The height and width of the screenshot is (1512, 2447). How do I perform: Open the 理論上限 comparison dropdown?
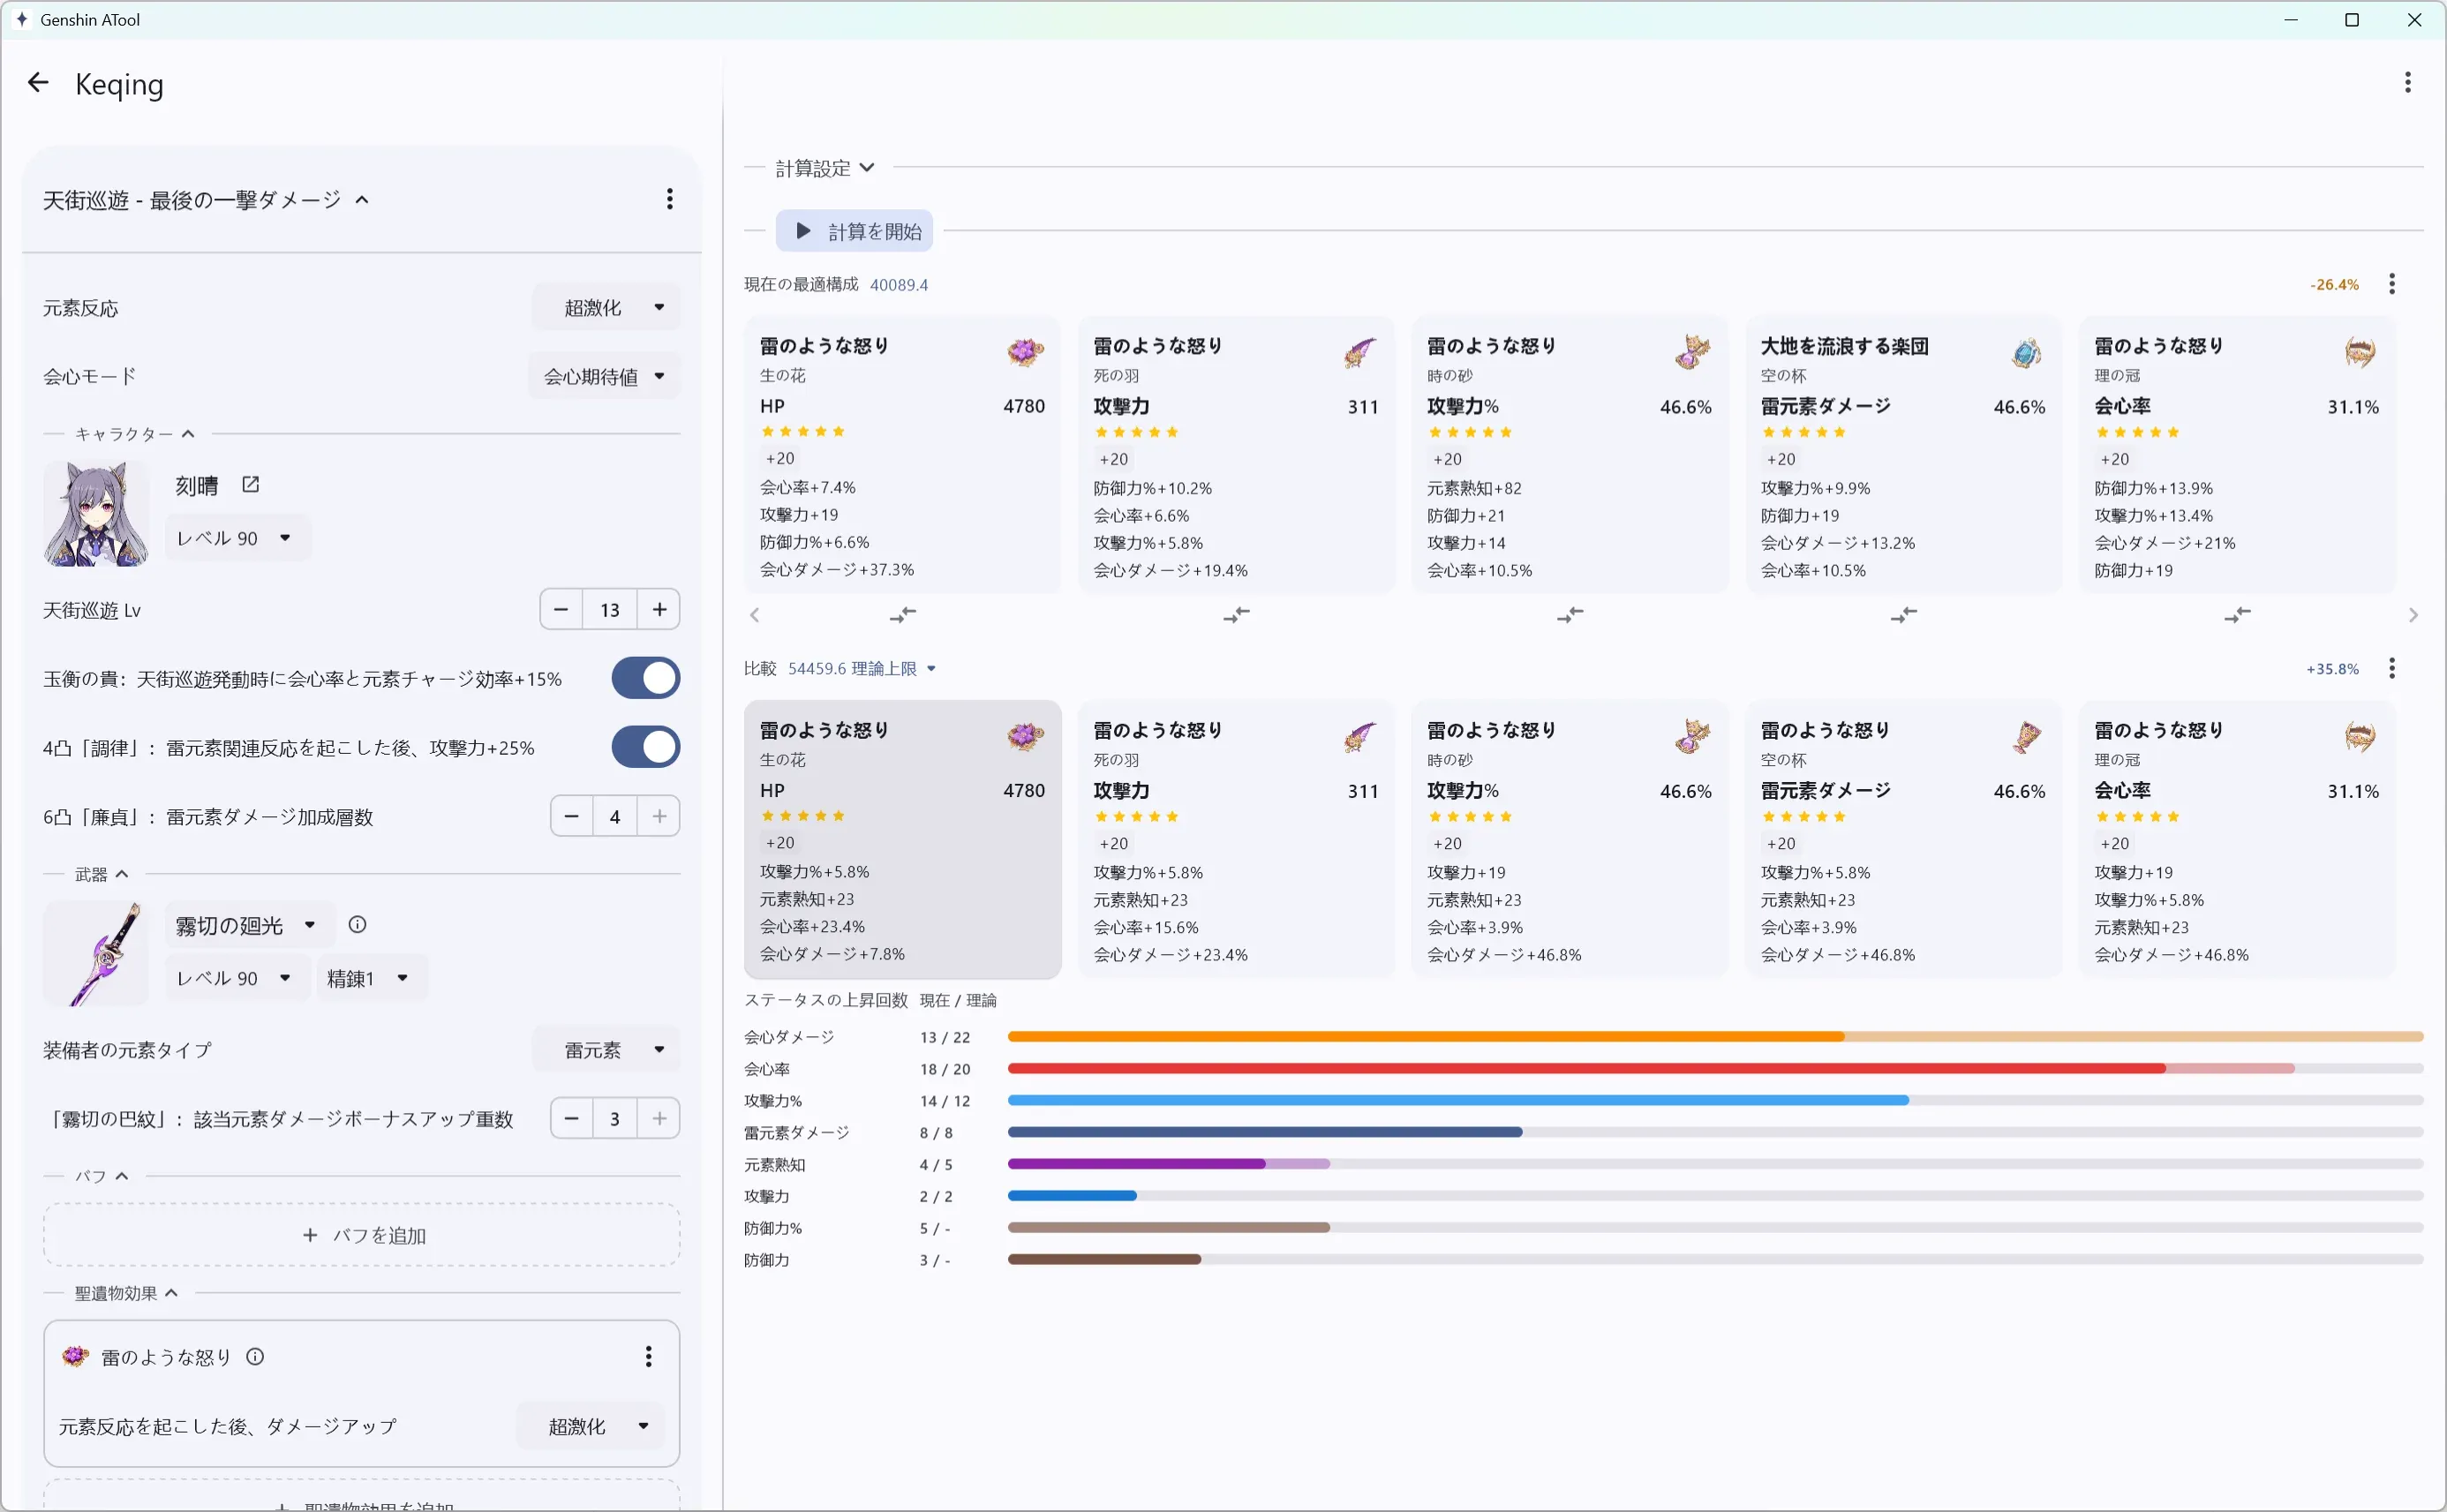pos(862,668)
